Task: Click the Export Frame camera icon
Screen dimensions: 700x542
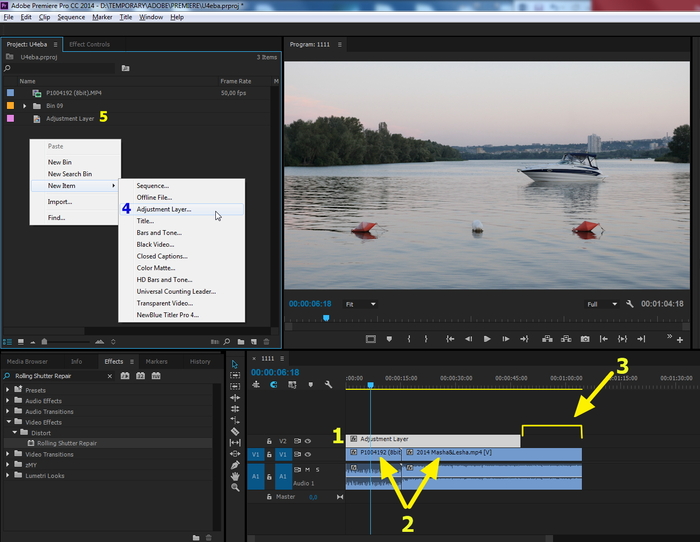Action: click(x=584, y=339)
